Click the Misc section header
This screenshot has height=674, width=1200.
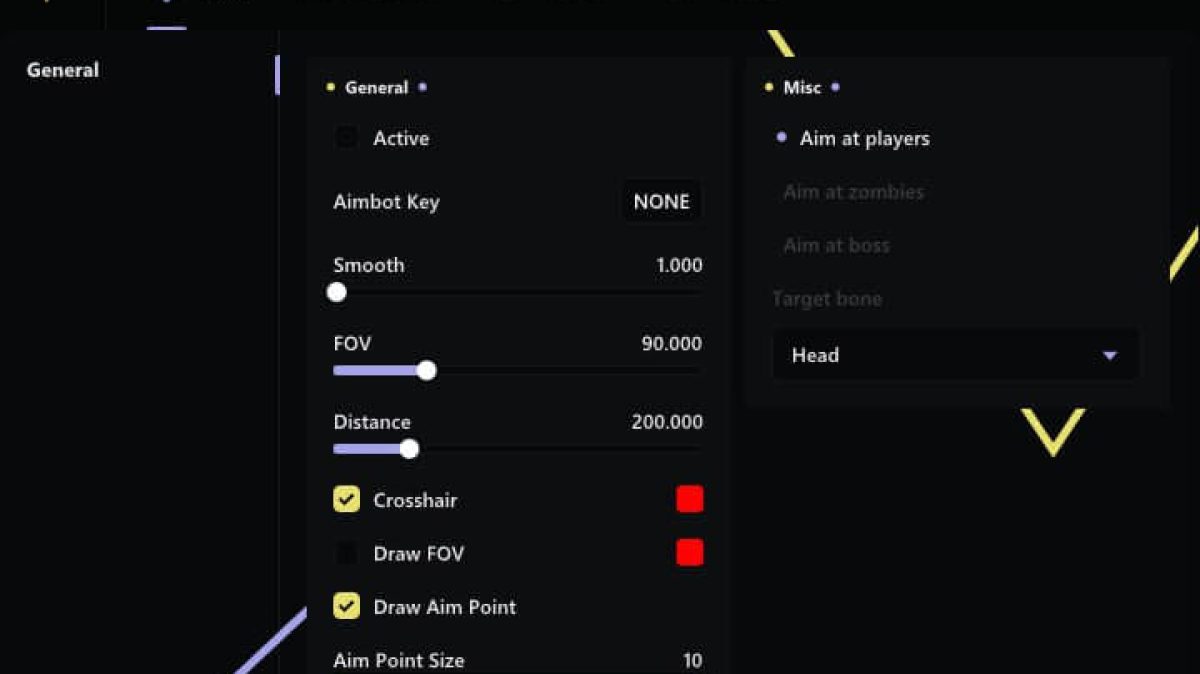click(802, 88)
